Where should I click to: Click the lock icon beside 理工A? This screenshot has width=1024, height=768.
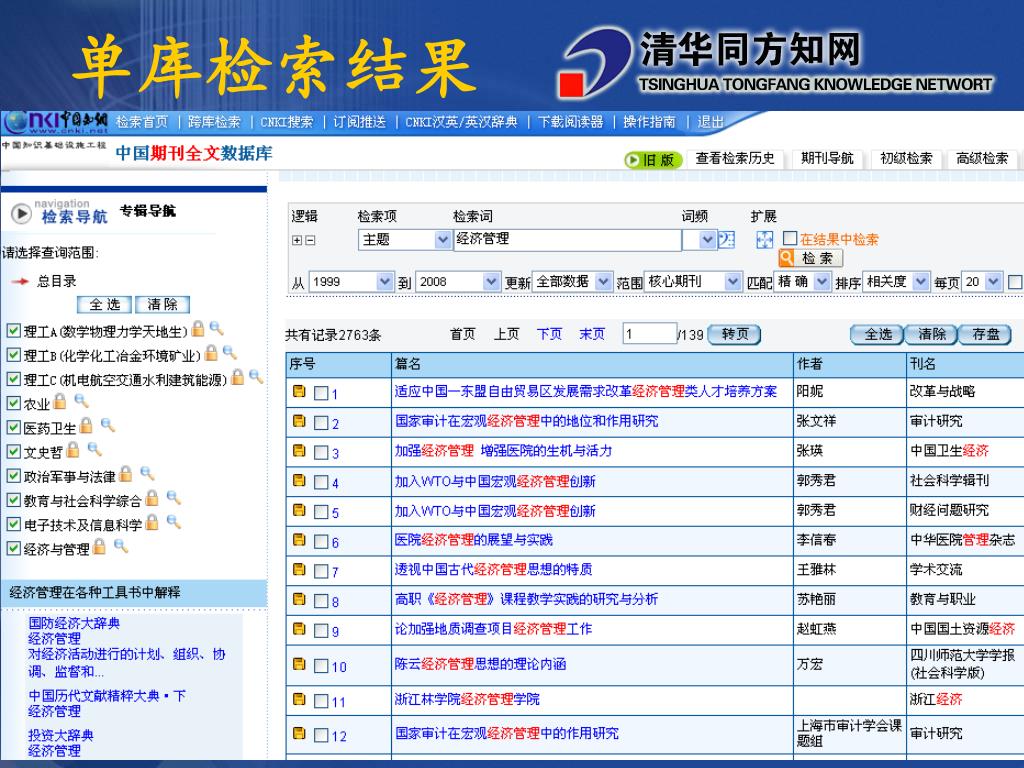pos(198,328)
